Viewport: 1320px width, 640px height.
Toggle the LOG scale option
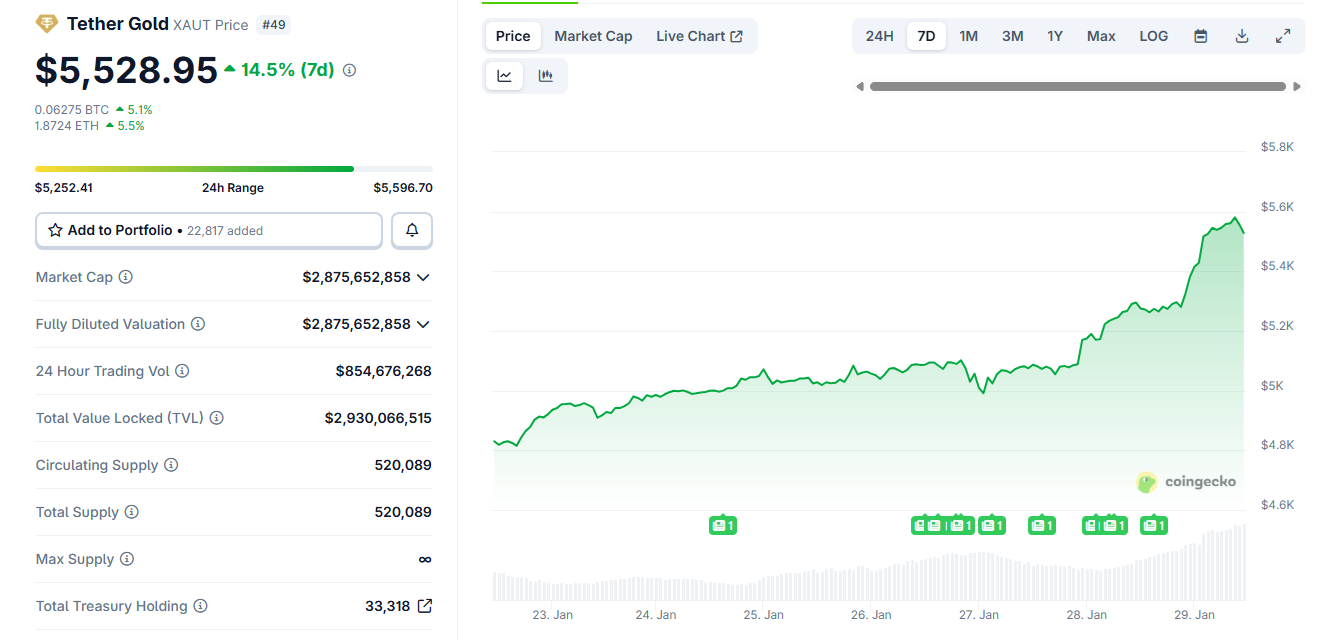[1153, 36]
